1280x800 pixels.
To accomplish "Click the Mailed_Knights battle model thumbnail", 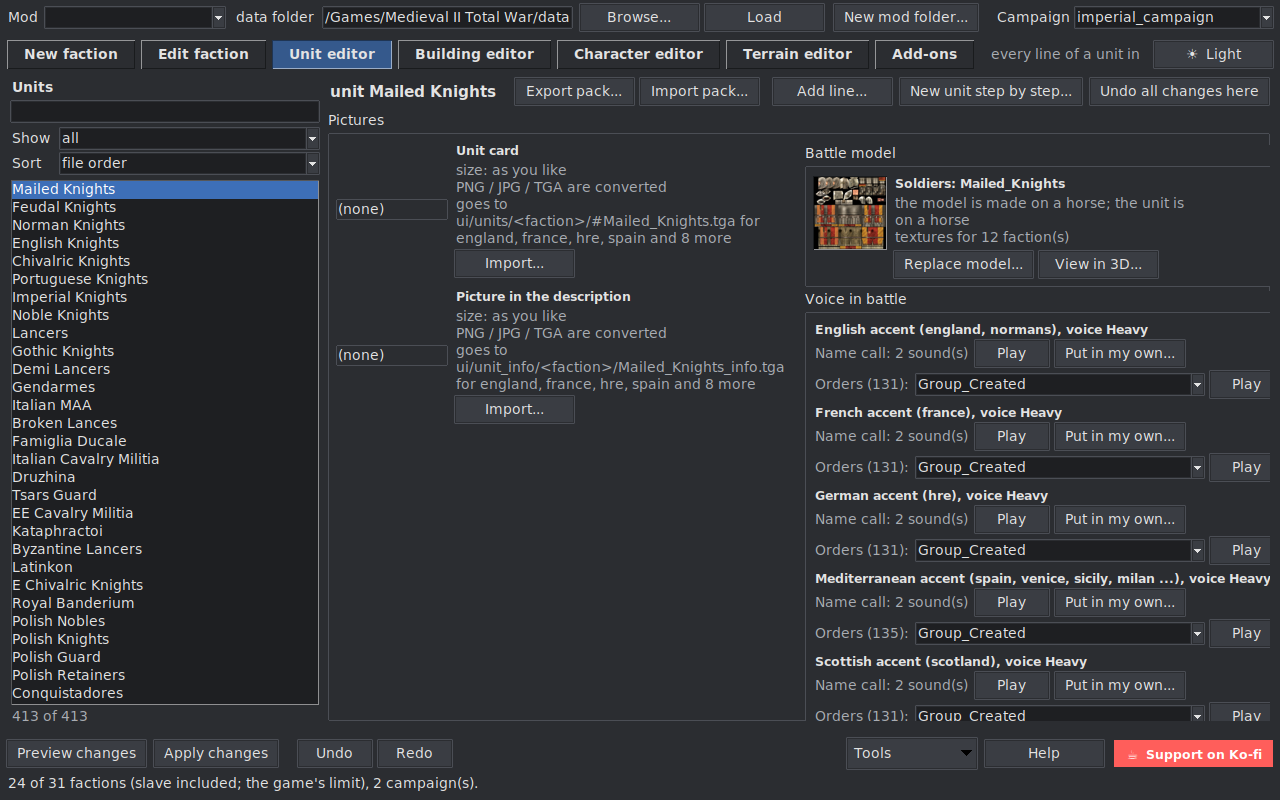I will pyautogui.click(x=850, y=213).
